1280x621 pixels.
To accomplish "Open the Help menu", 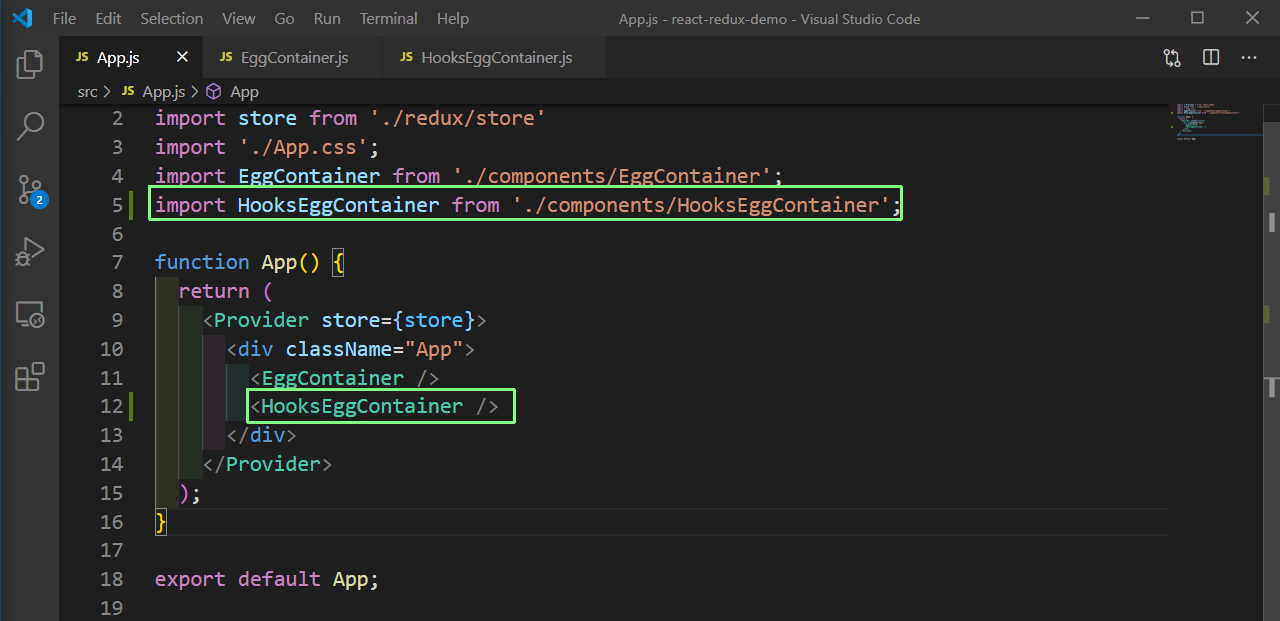I will point(453,19).
